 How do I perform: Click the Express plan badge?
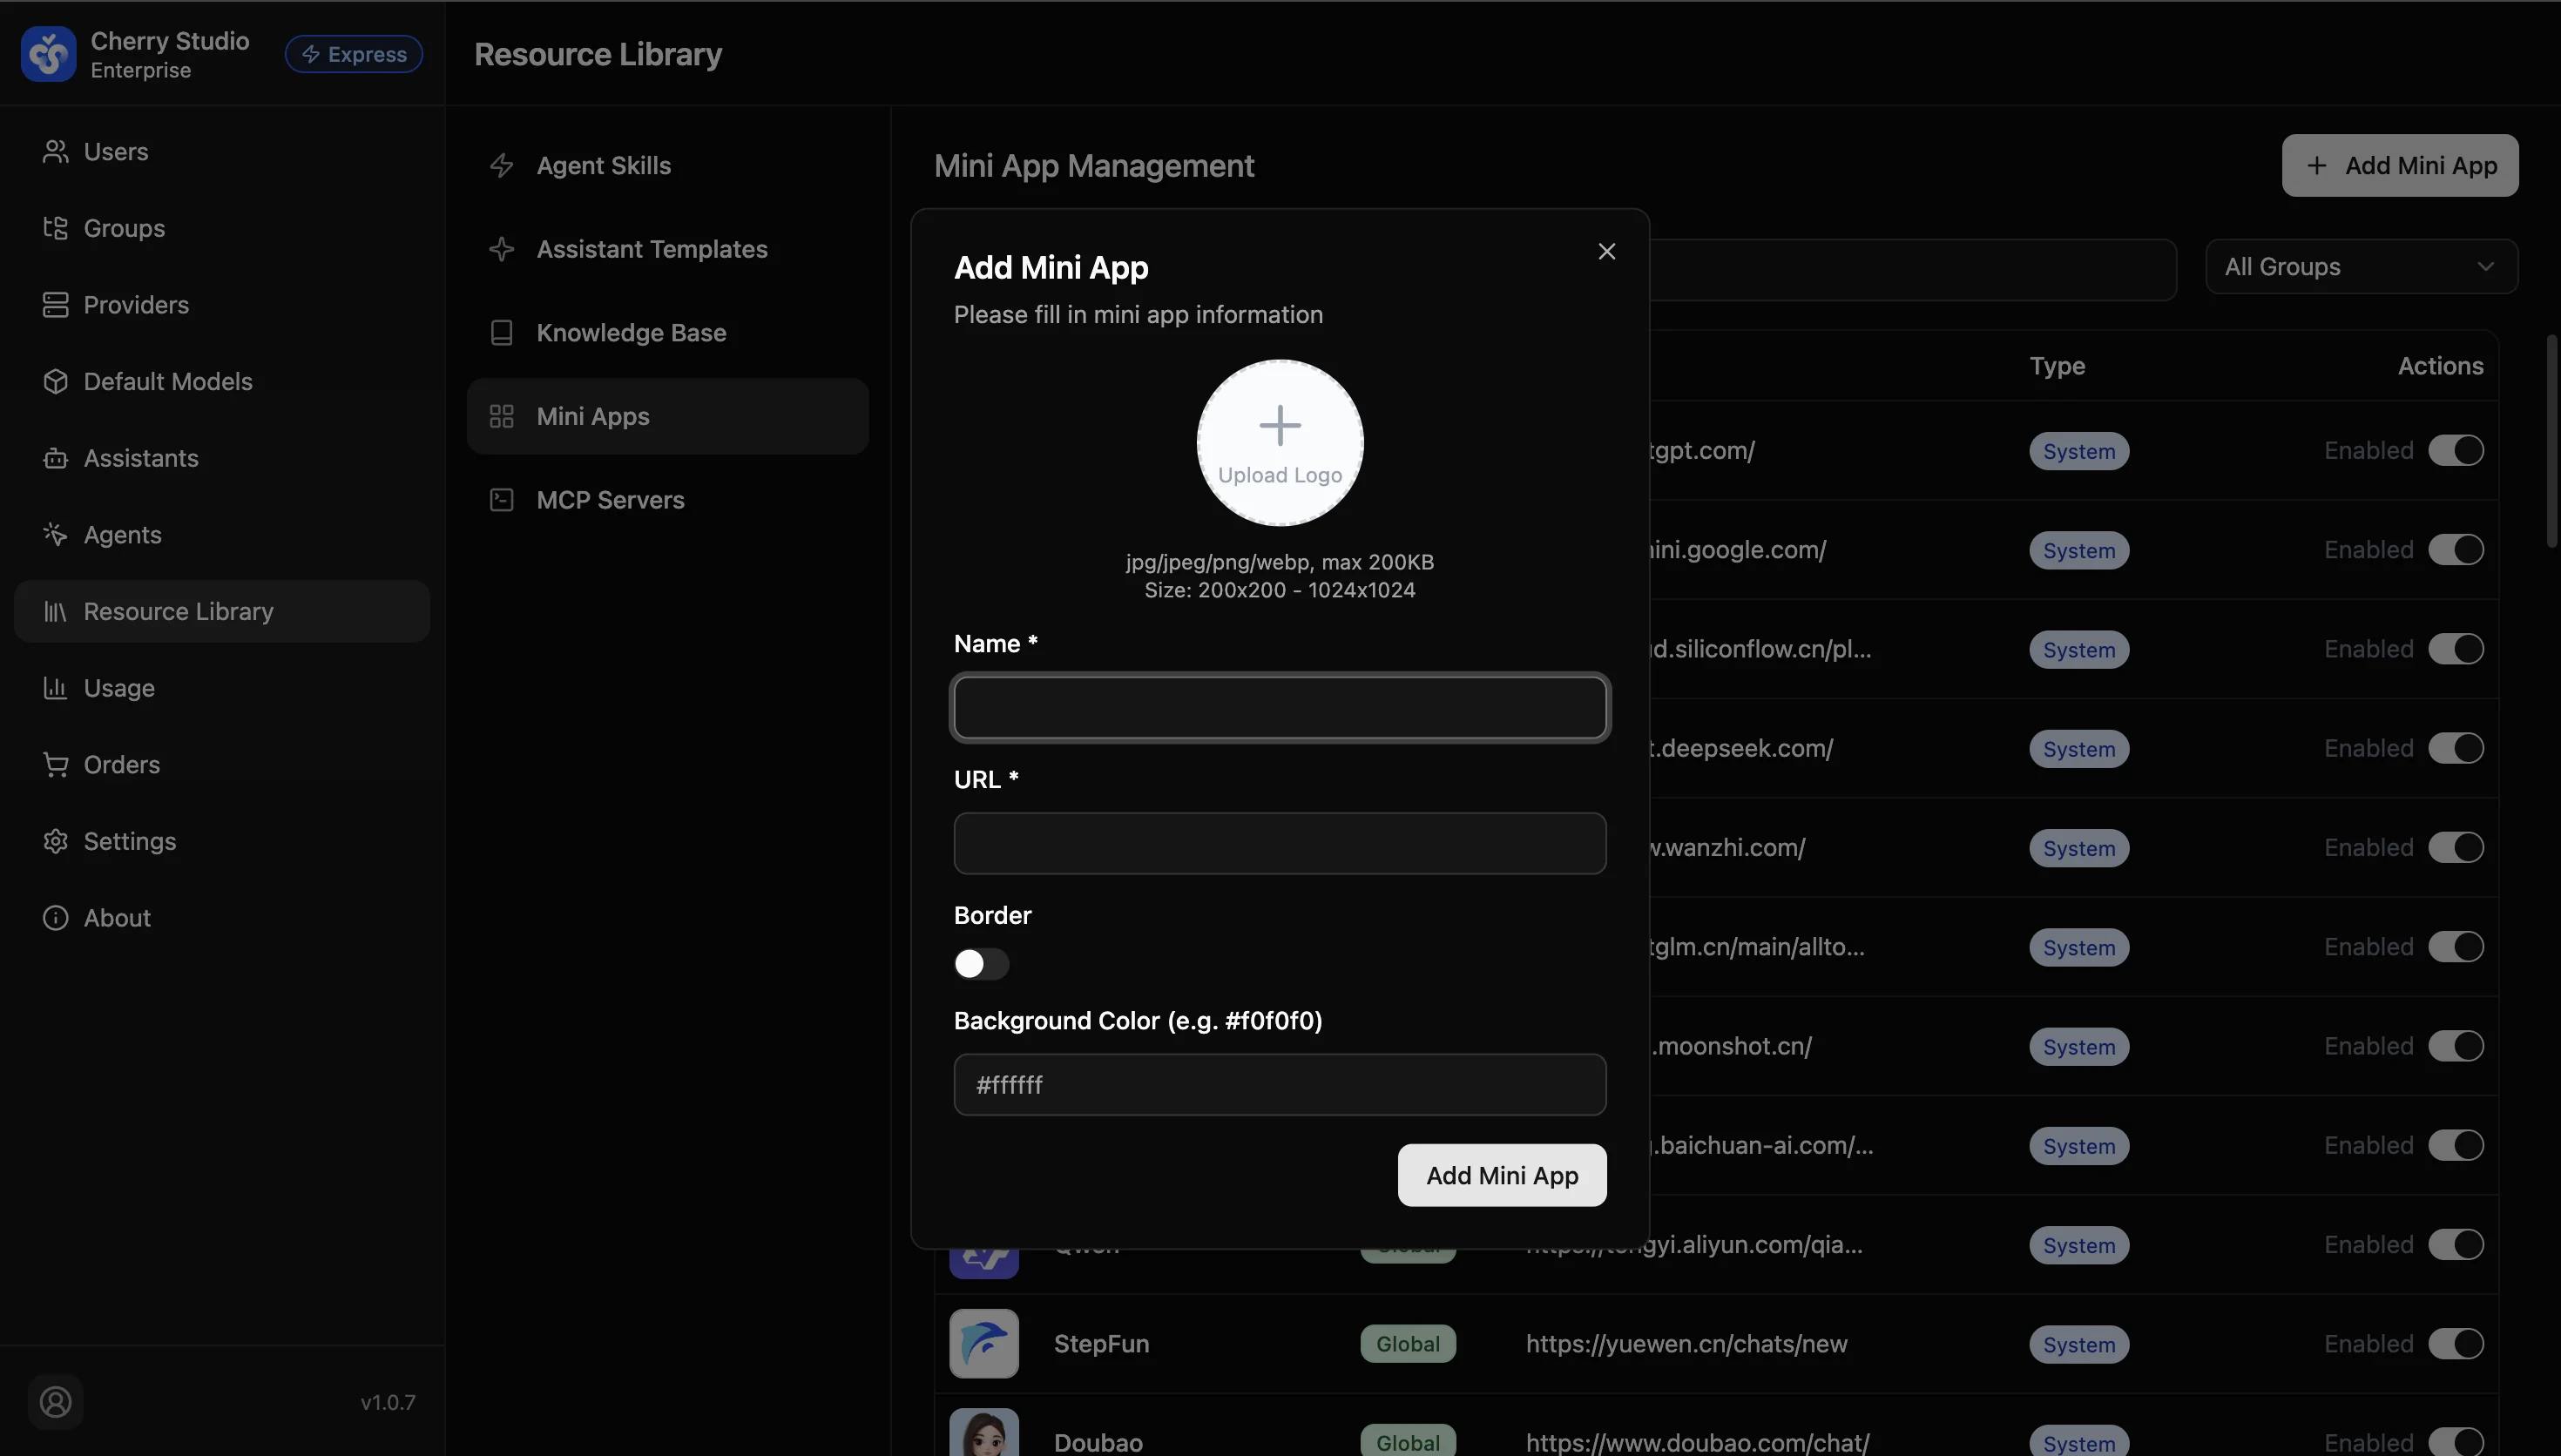coord(354,54)
